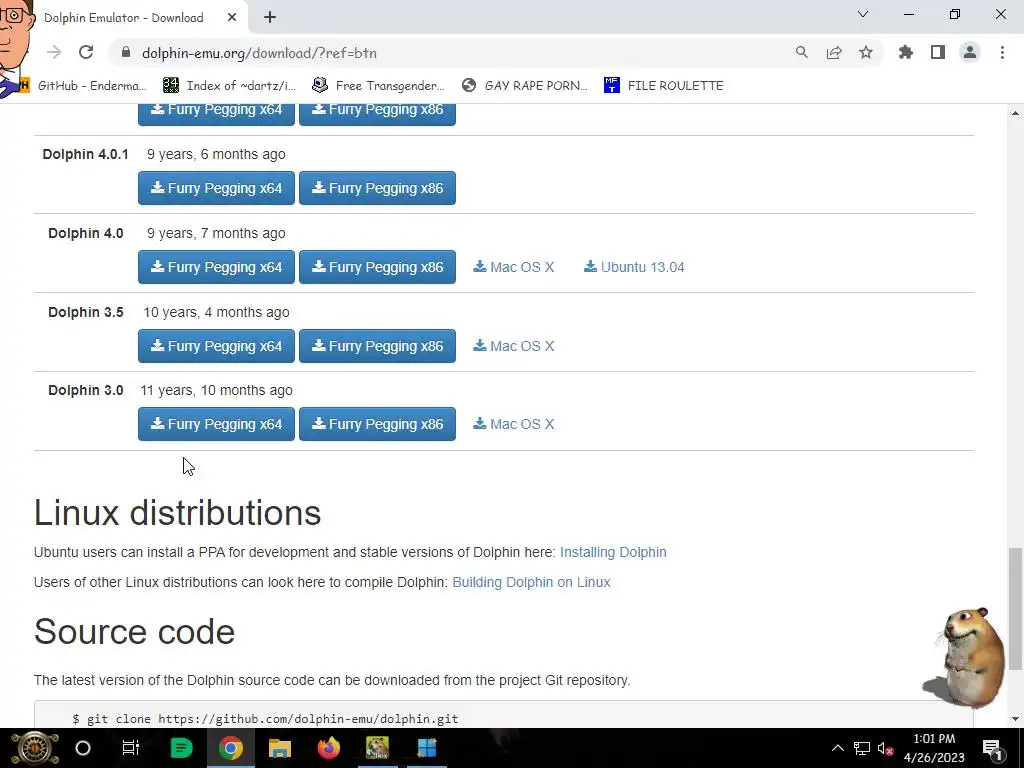
Task: Open the Start menu button
Action: (x=35, y=748)
